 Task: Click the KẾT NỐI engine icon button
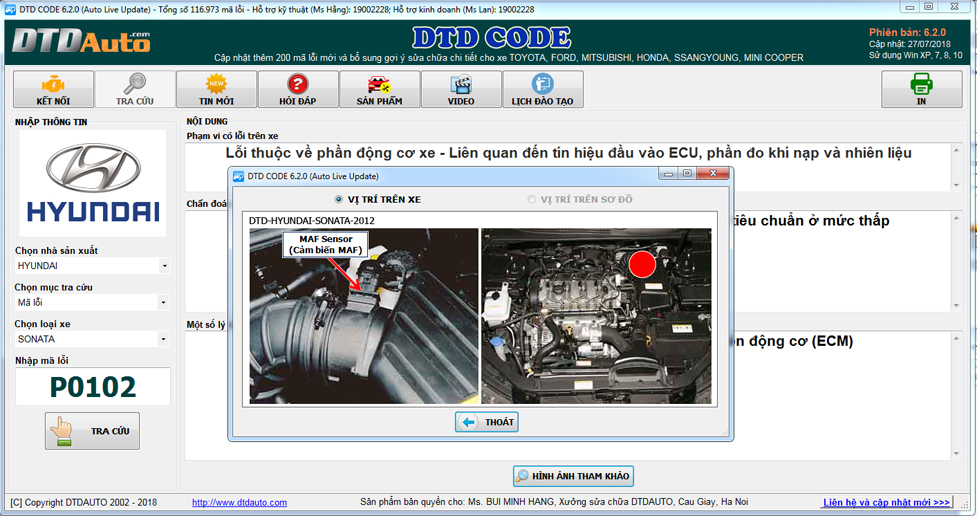[54, 89]
